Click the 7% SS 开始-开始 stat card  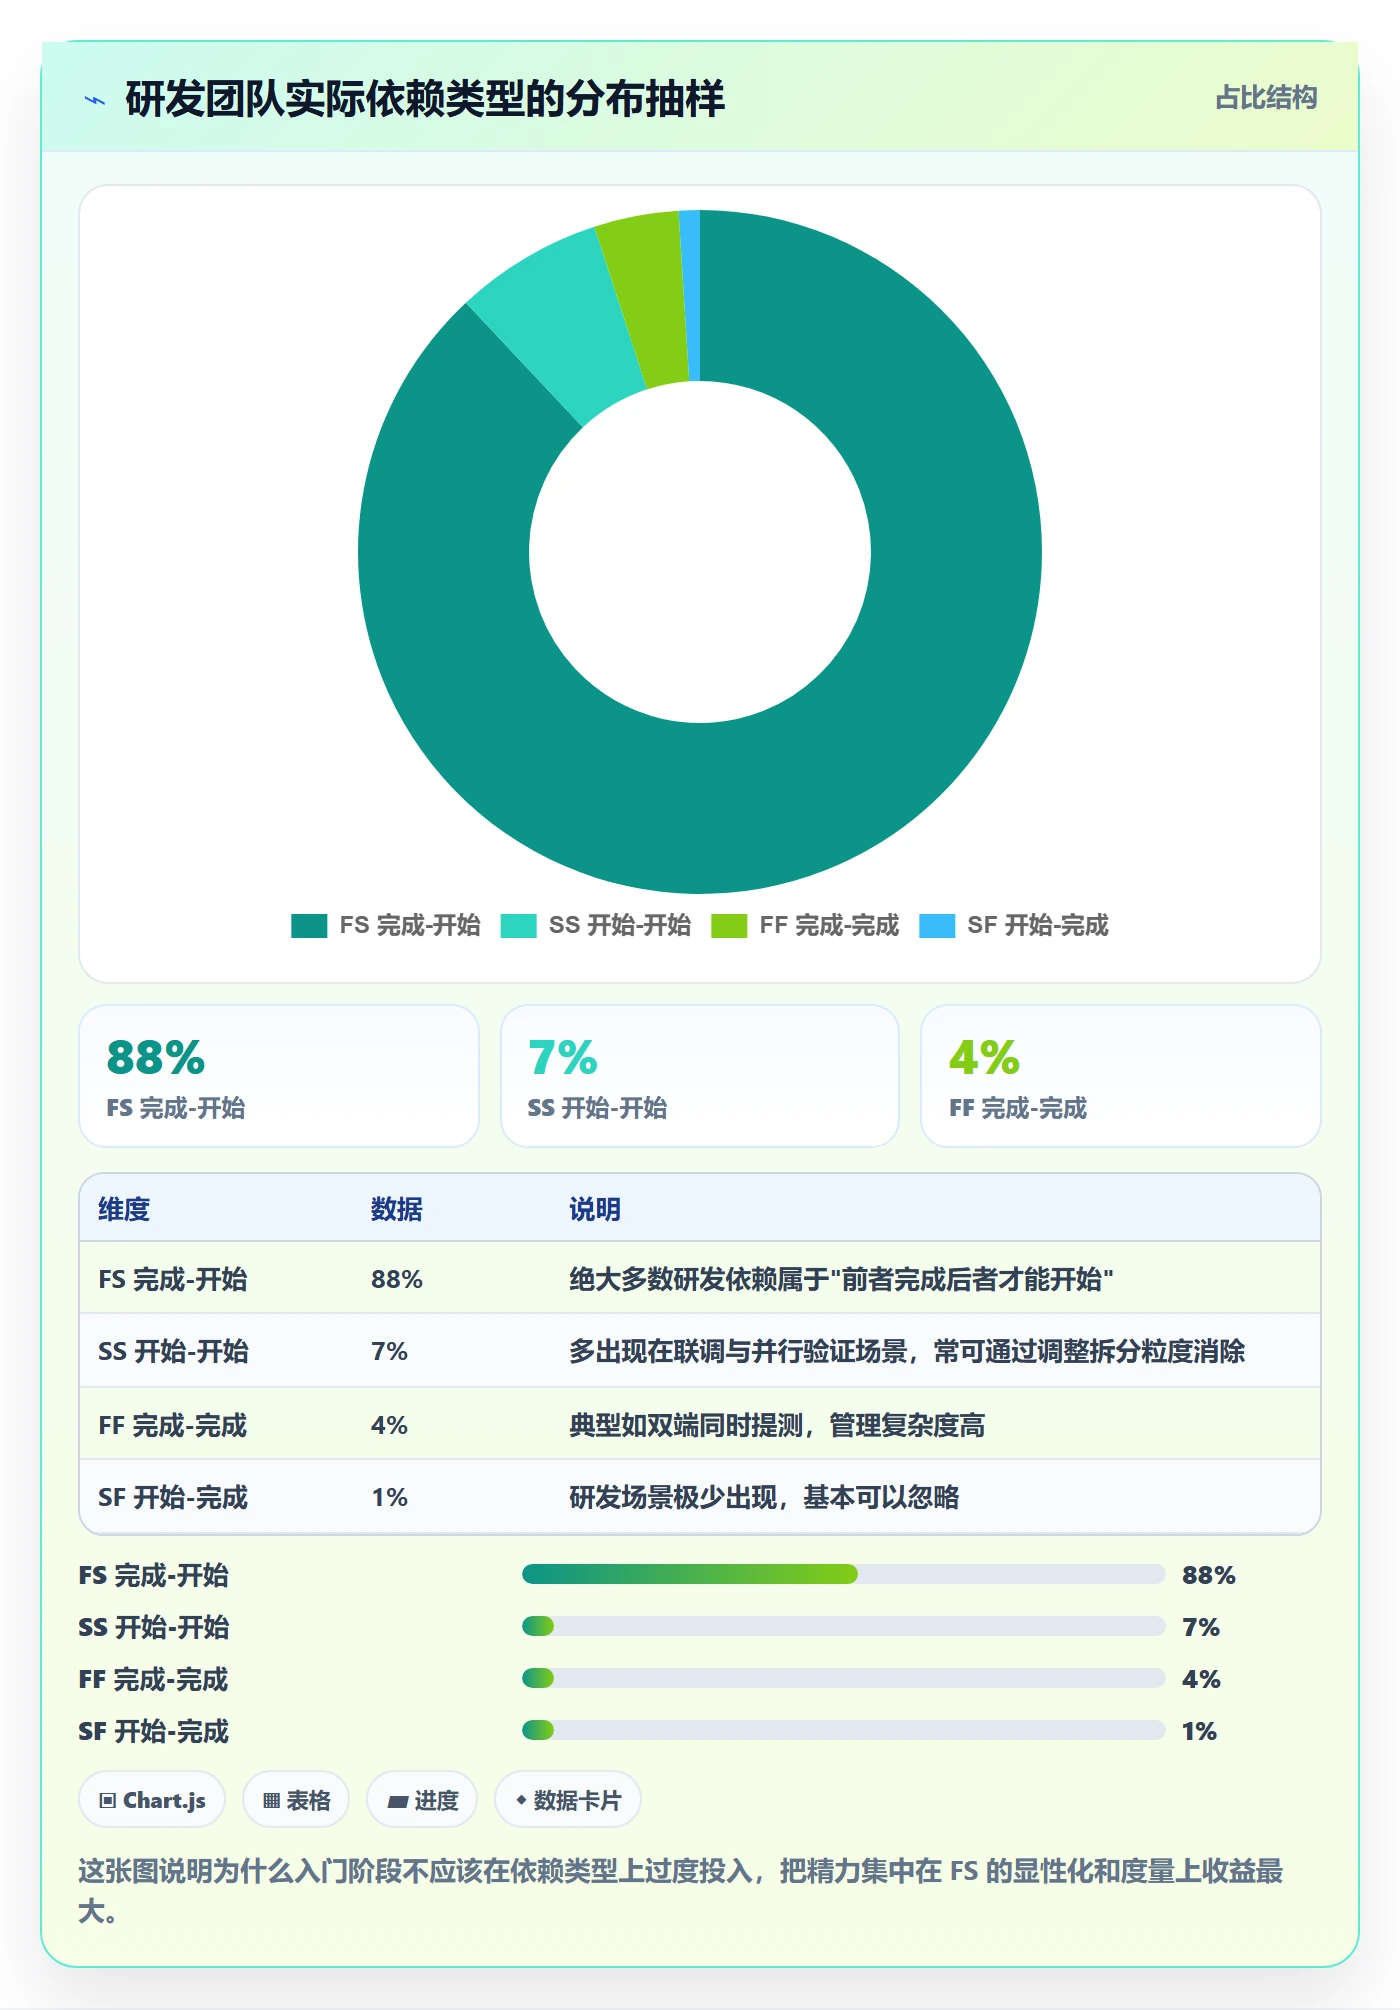(x=700, y=1076)
